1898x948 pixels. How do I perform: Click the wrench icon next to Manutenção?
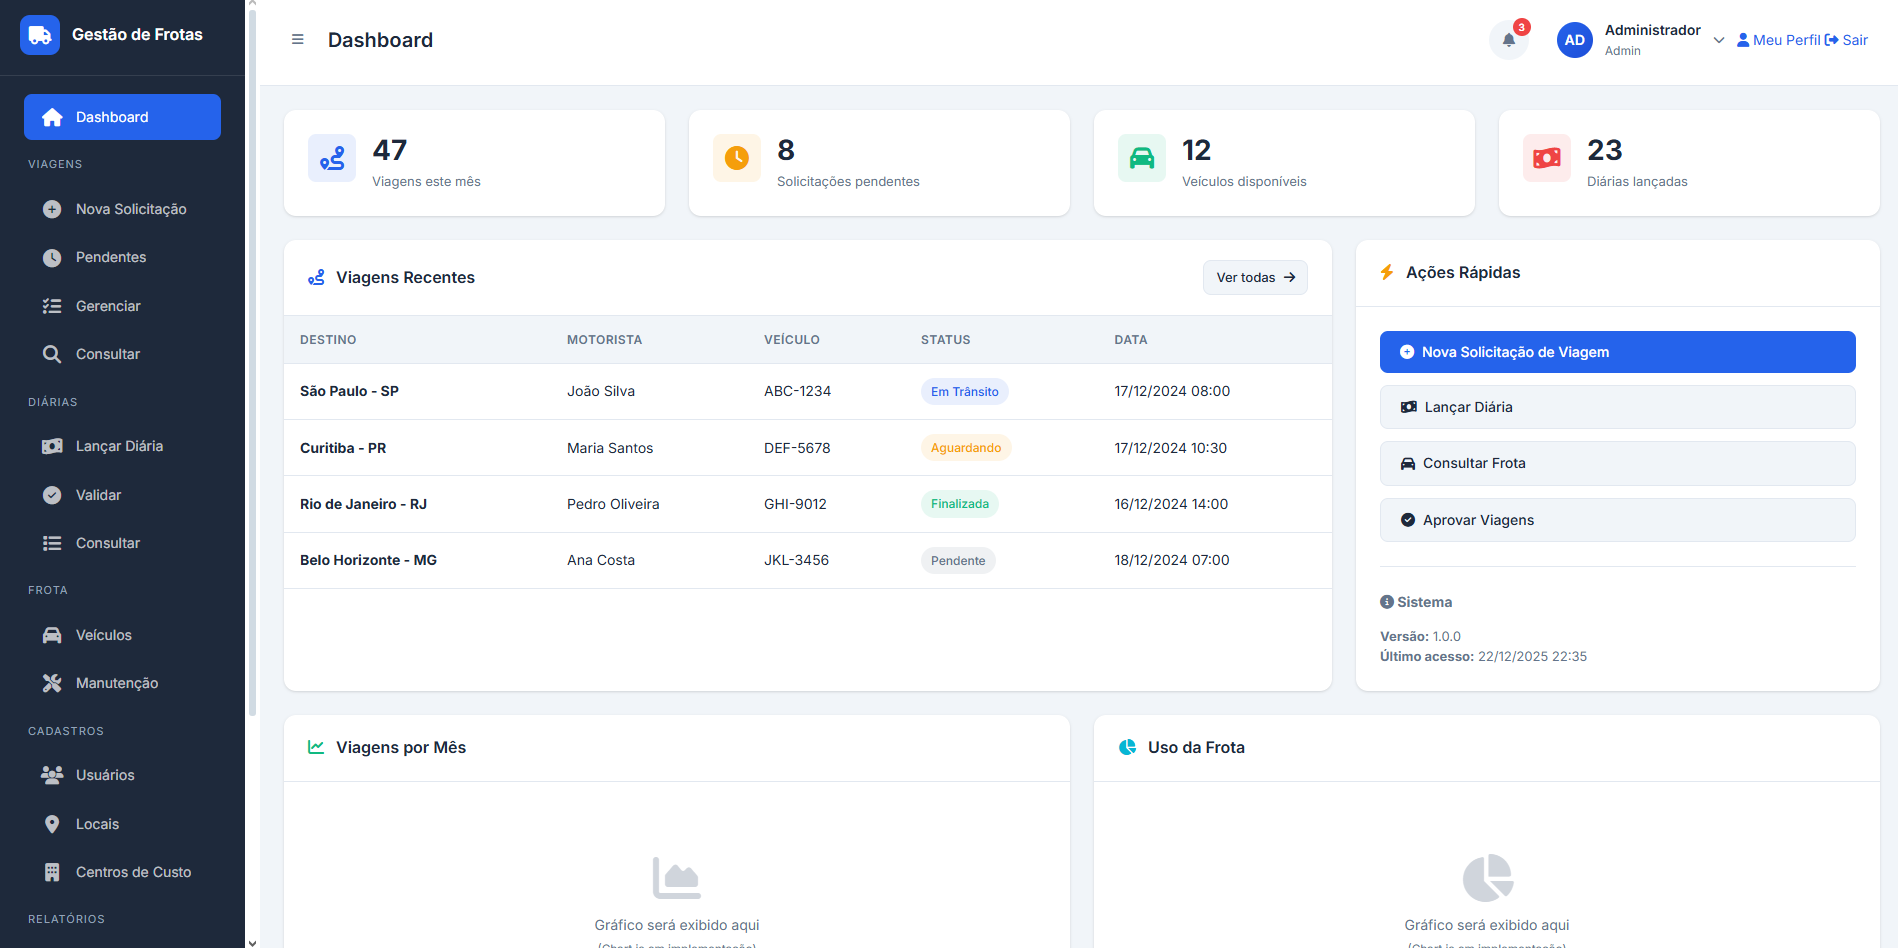point(52,683)
